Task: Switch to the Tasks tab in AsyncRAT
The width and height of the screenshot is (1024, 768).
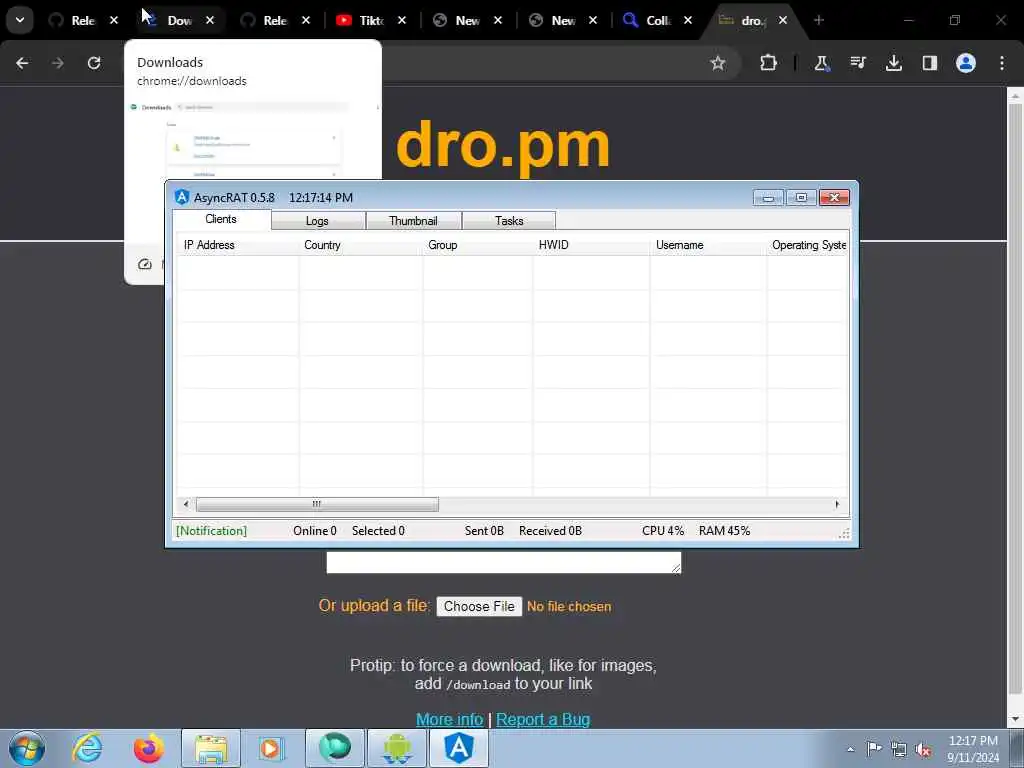Action: 509,221
